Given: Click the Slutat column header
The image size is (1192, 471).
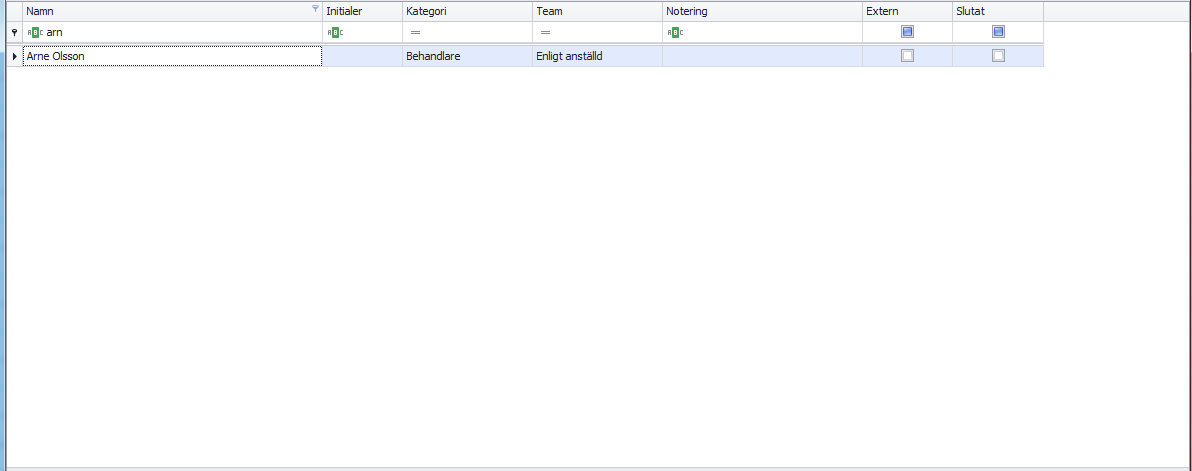Looking at the screenshot, I should point(996,11).
